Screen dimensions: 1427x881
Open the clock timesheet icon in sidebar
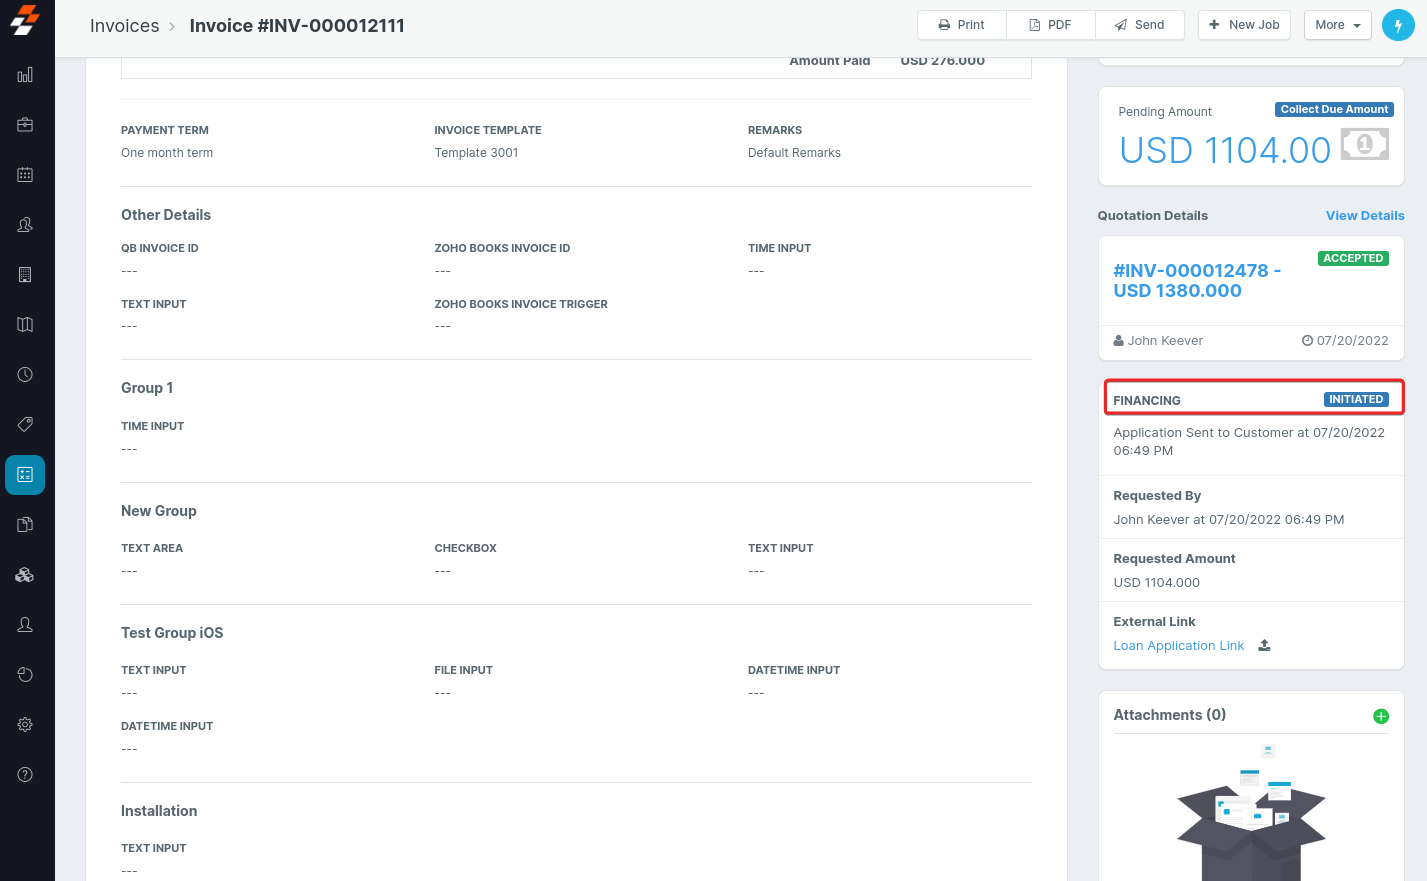click(25, 375)
